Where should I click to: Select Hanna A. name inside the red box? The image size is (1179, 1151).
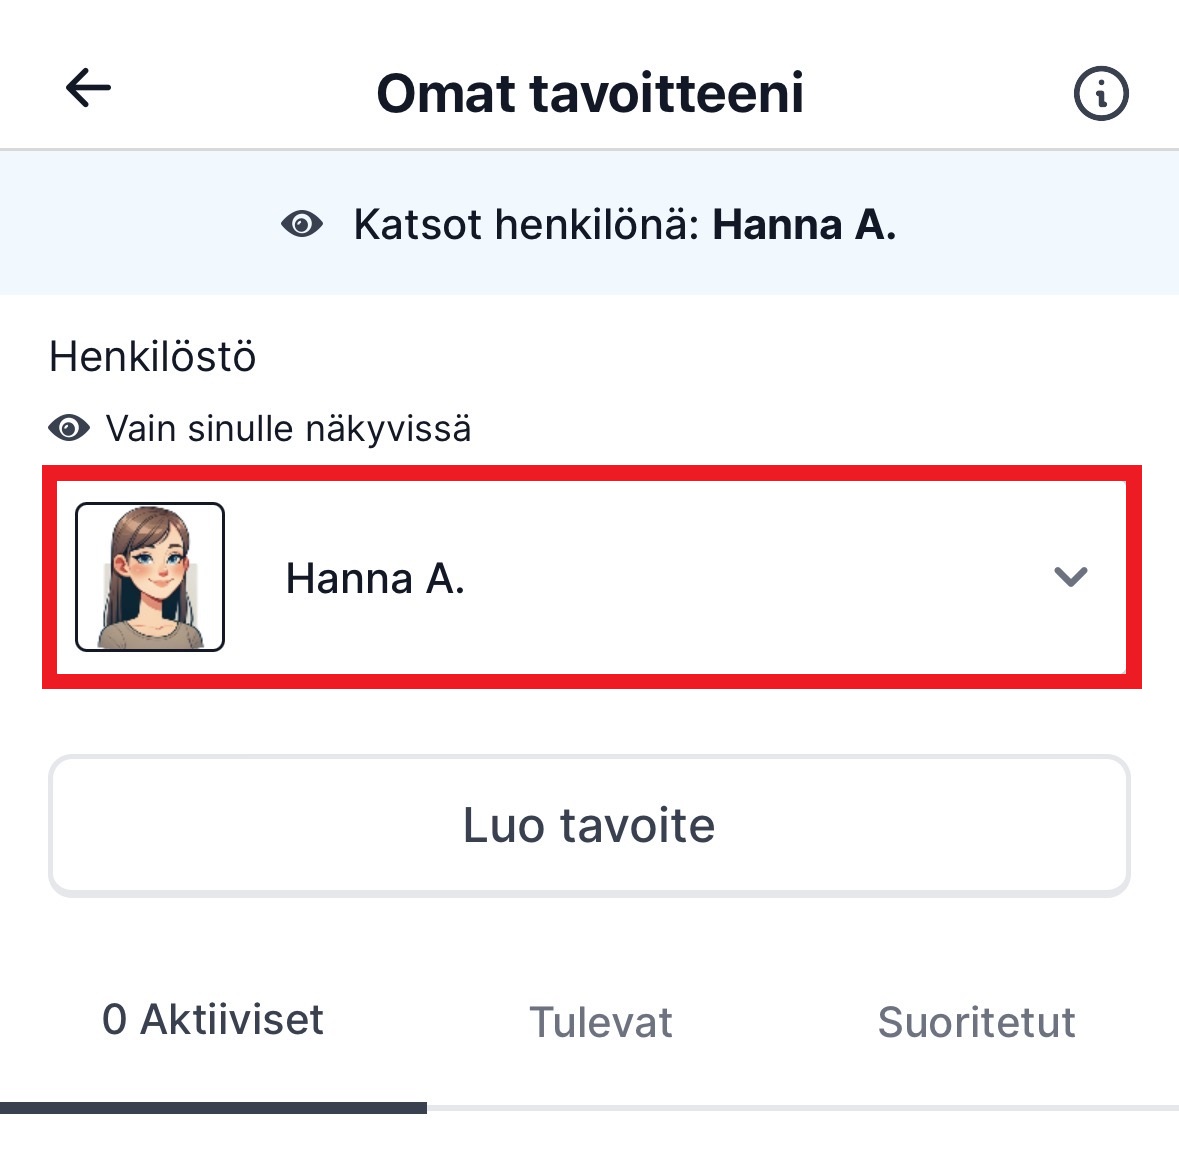[x=375, y=579]
